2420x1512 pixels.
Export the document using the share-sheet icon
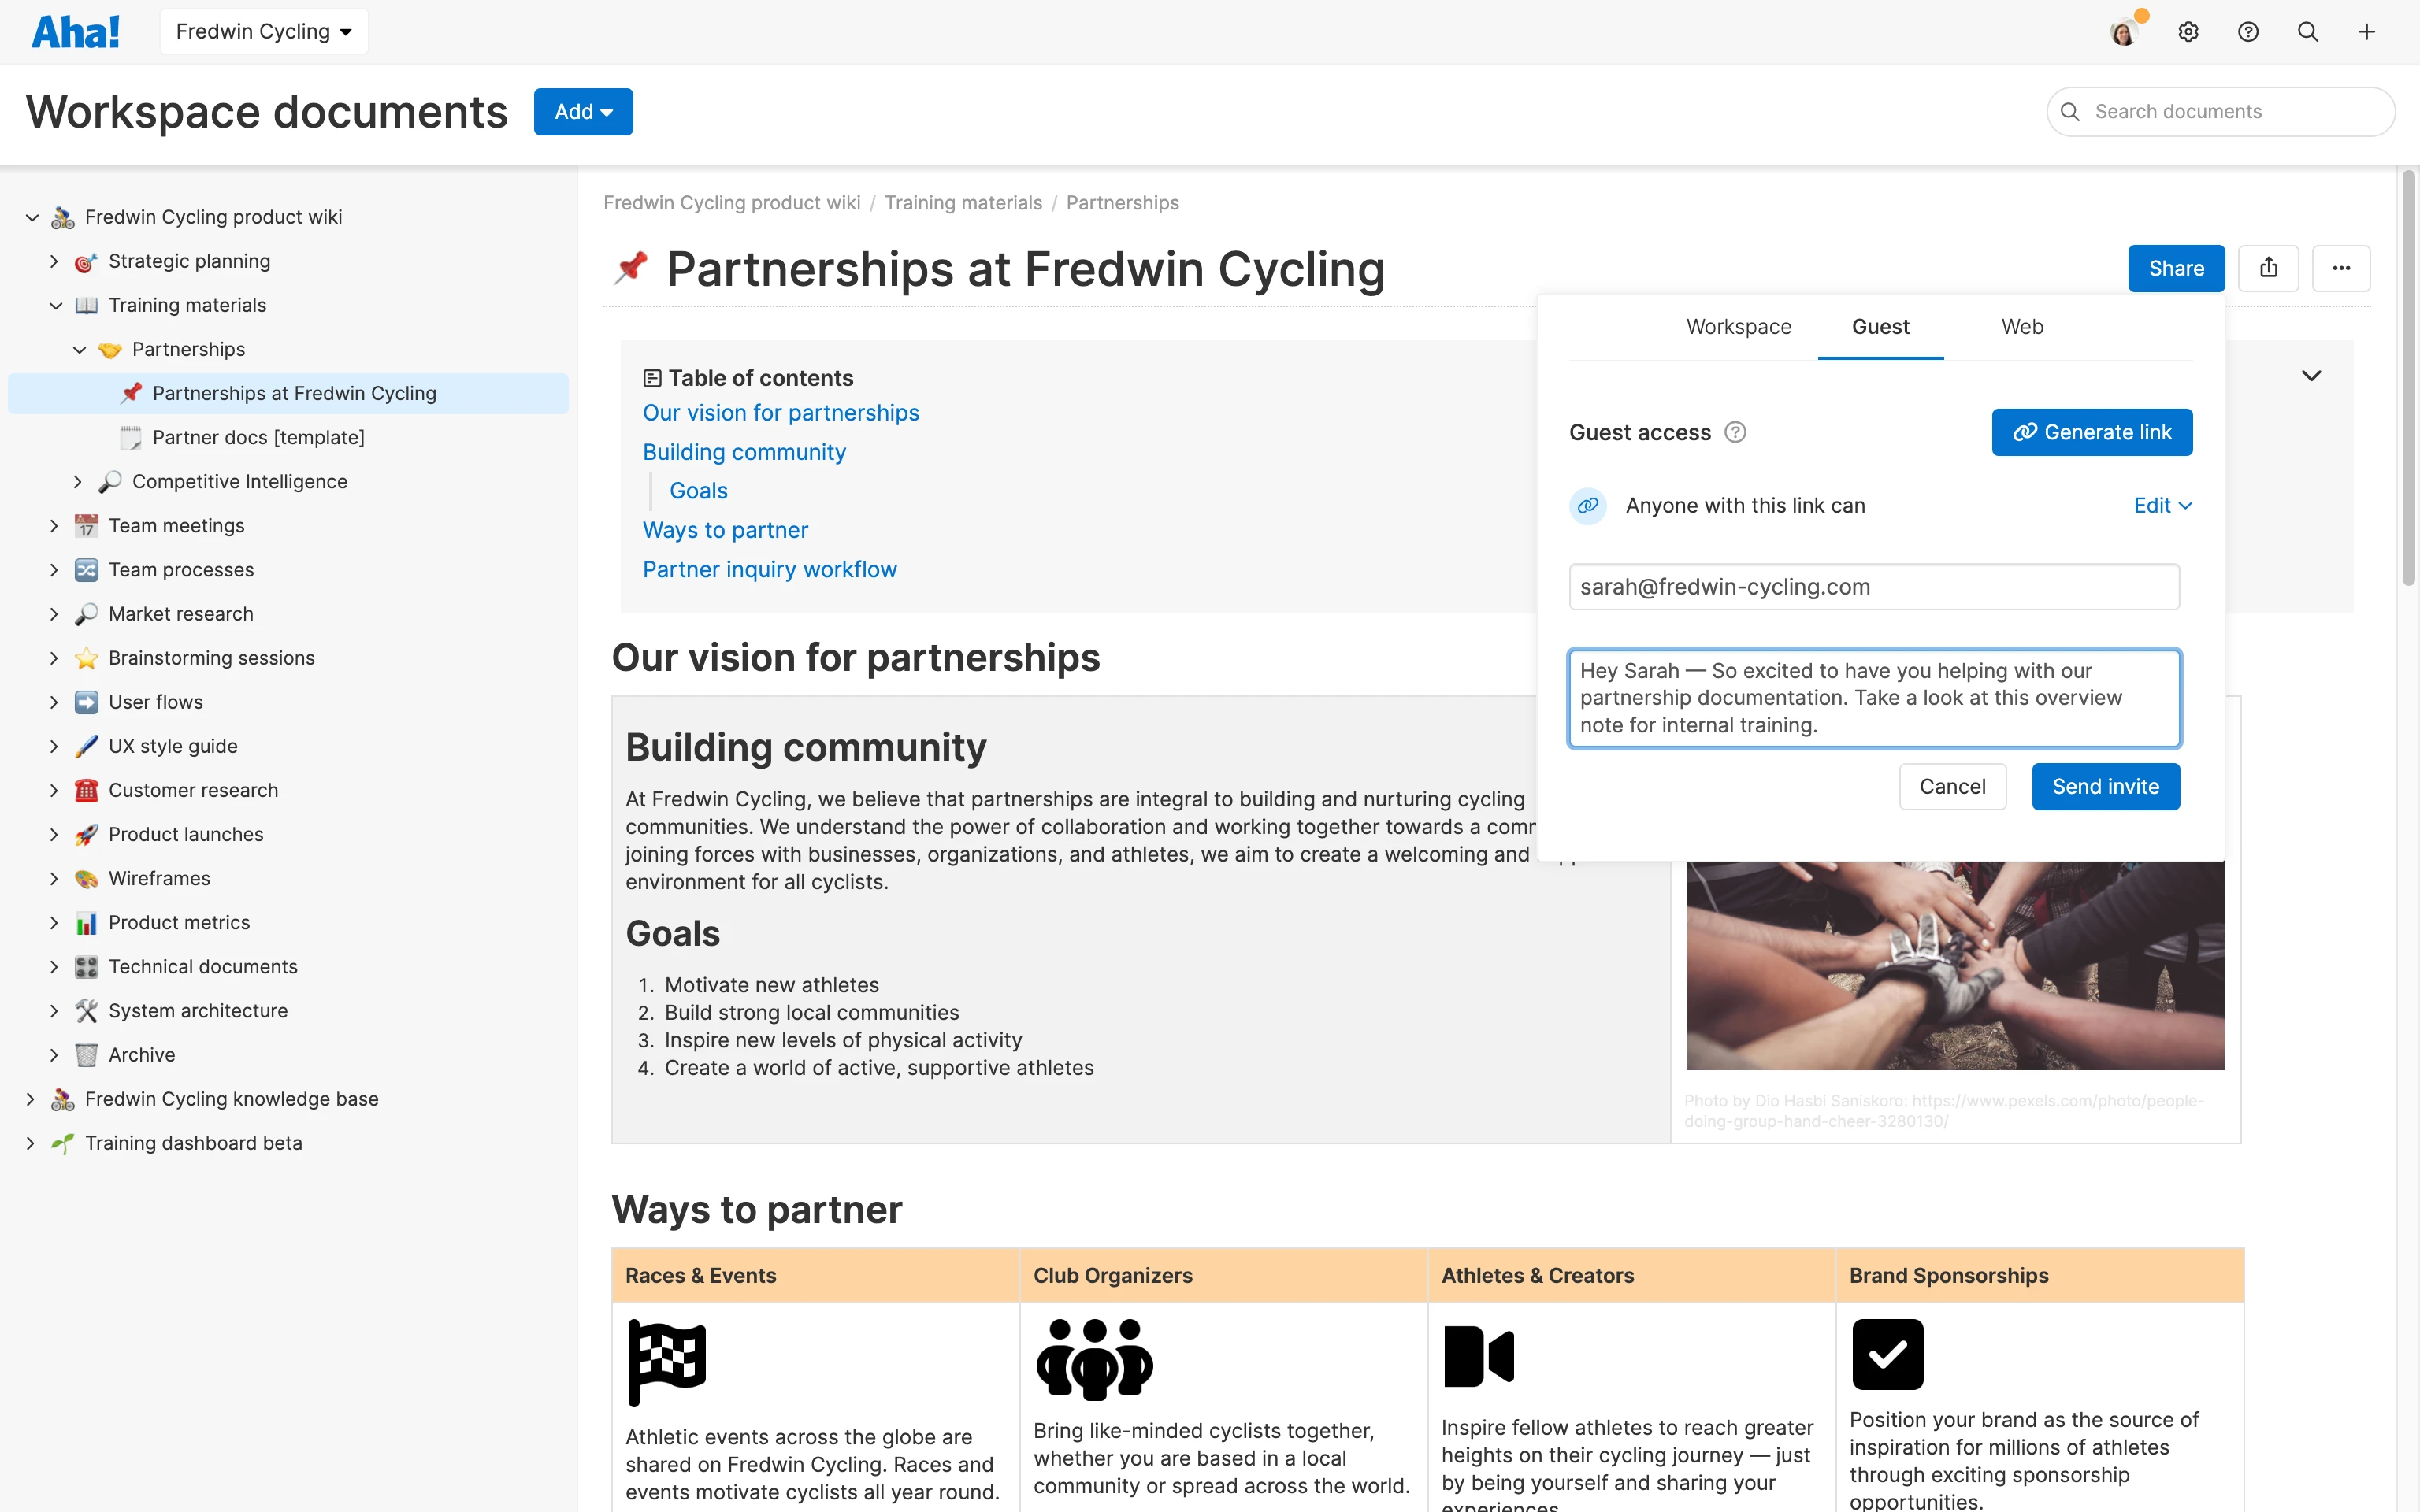2269,268
